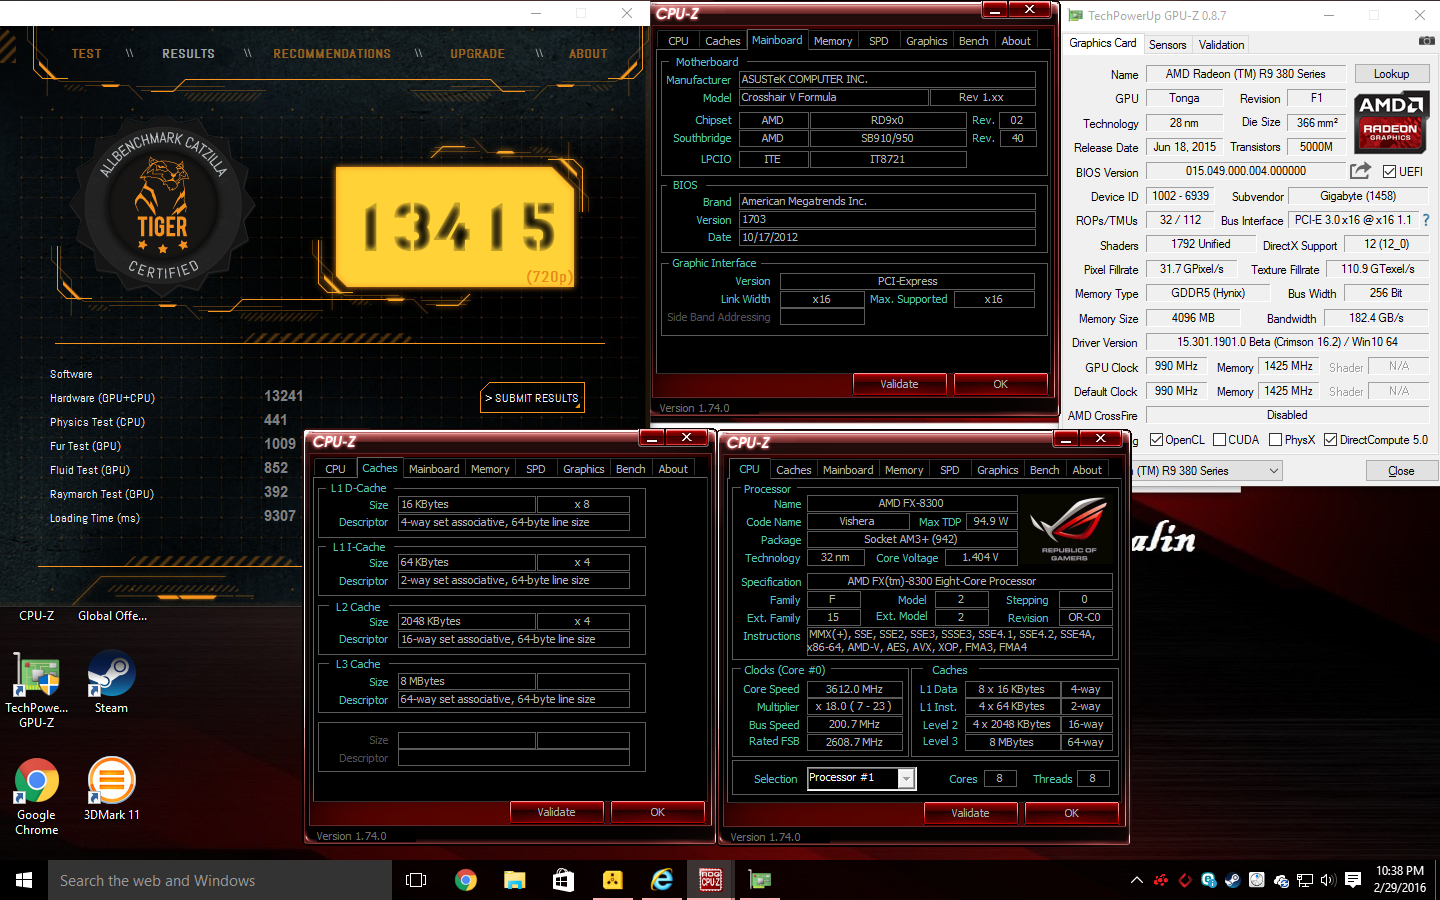Viewport: 1440px width, 900px height.
Task: Open the Windows Store taskbar icon
Action: click(563, 880)
